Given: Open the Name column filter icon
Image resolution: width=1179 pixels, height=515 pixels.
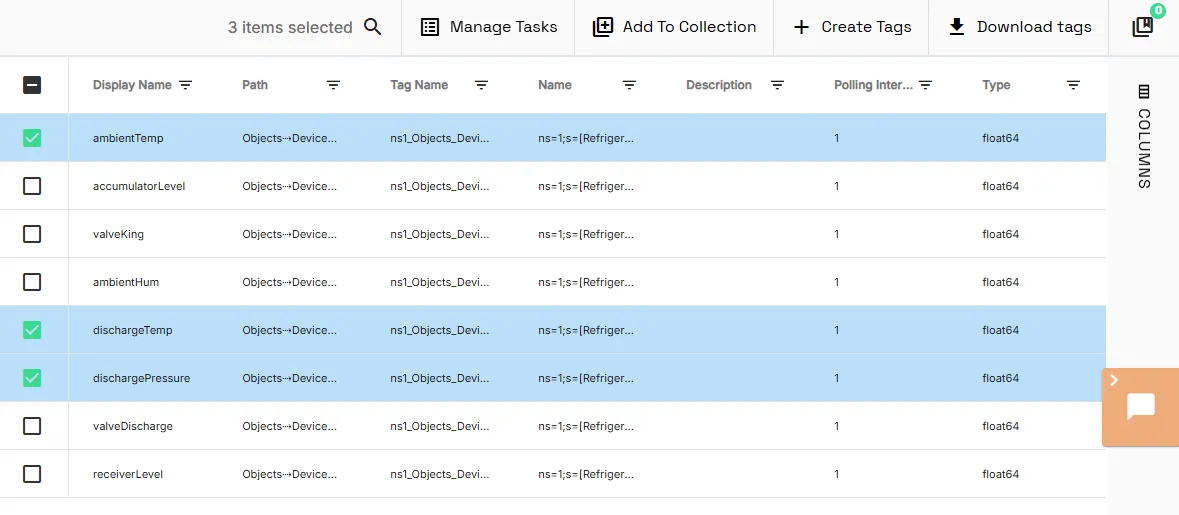Looking at the screenshot, I should tap(629, 85).
